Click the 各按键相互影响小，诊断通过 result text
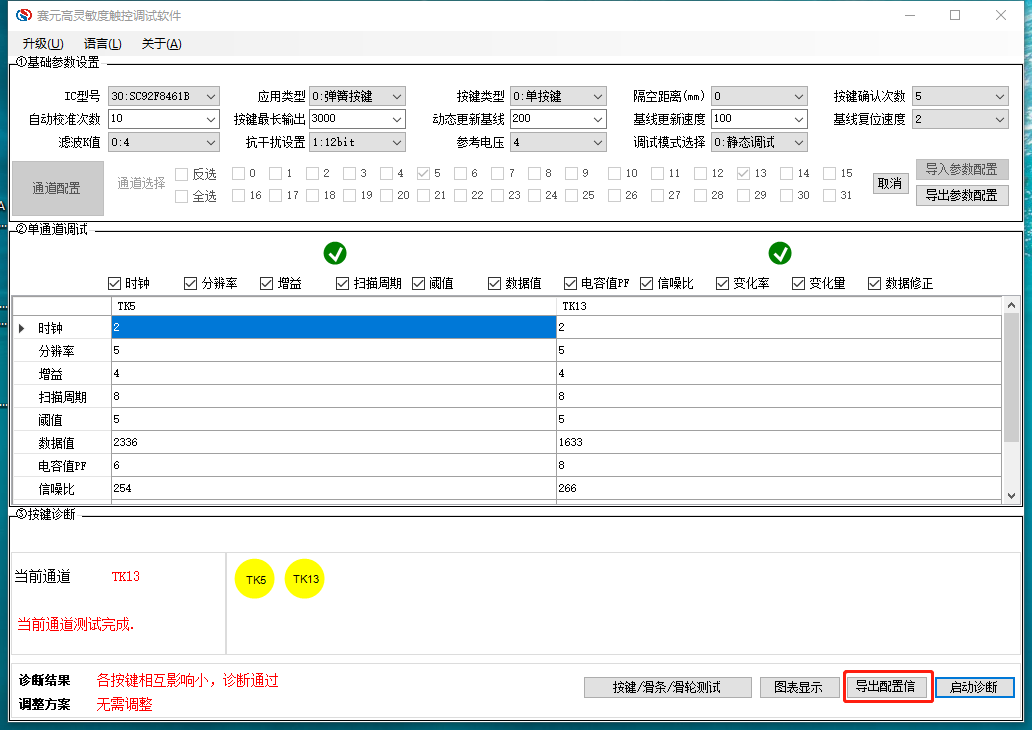Screen dimensions: 1032x730 (x=188, y=681)
